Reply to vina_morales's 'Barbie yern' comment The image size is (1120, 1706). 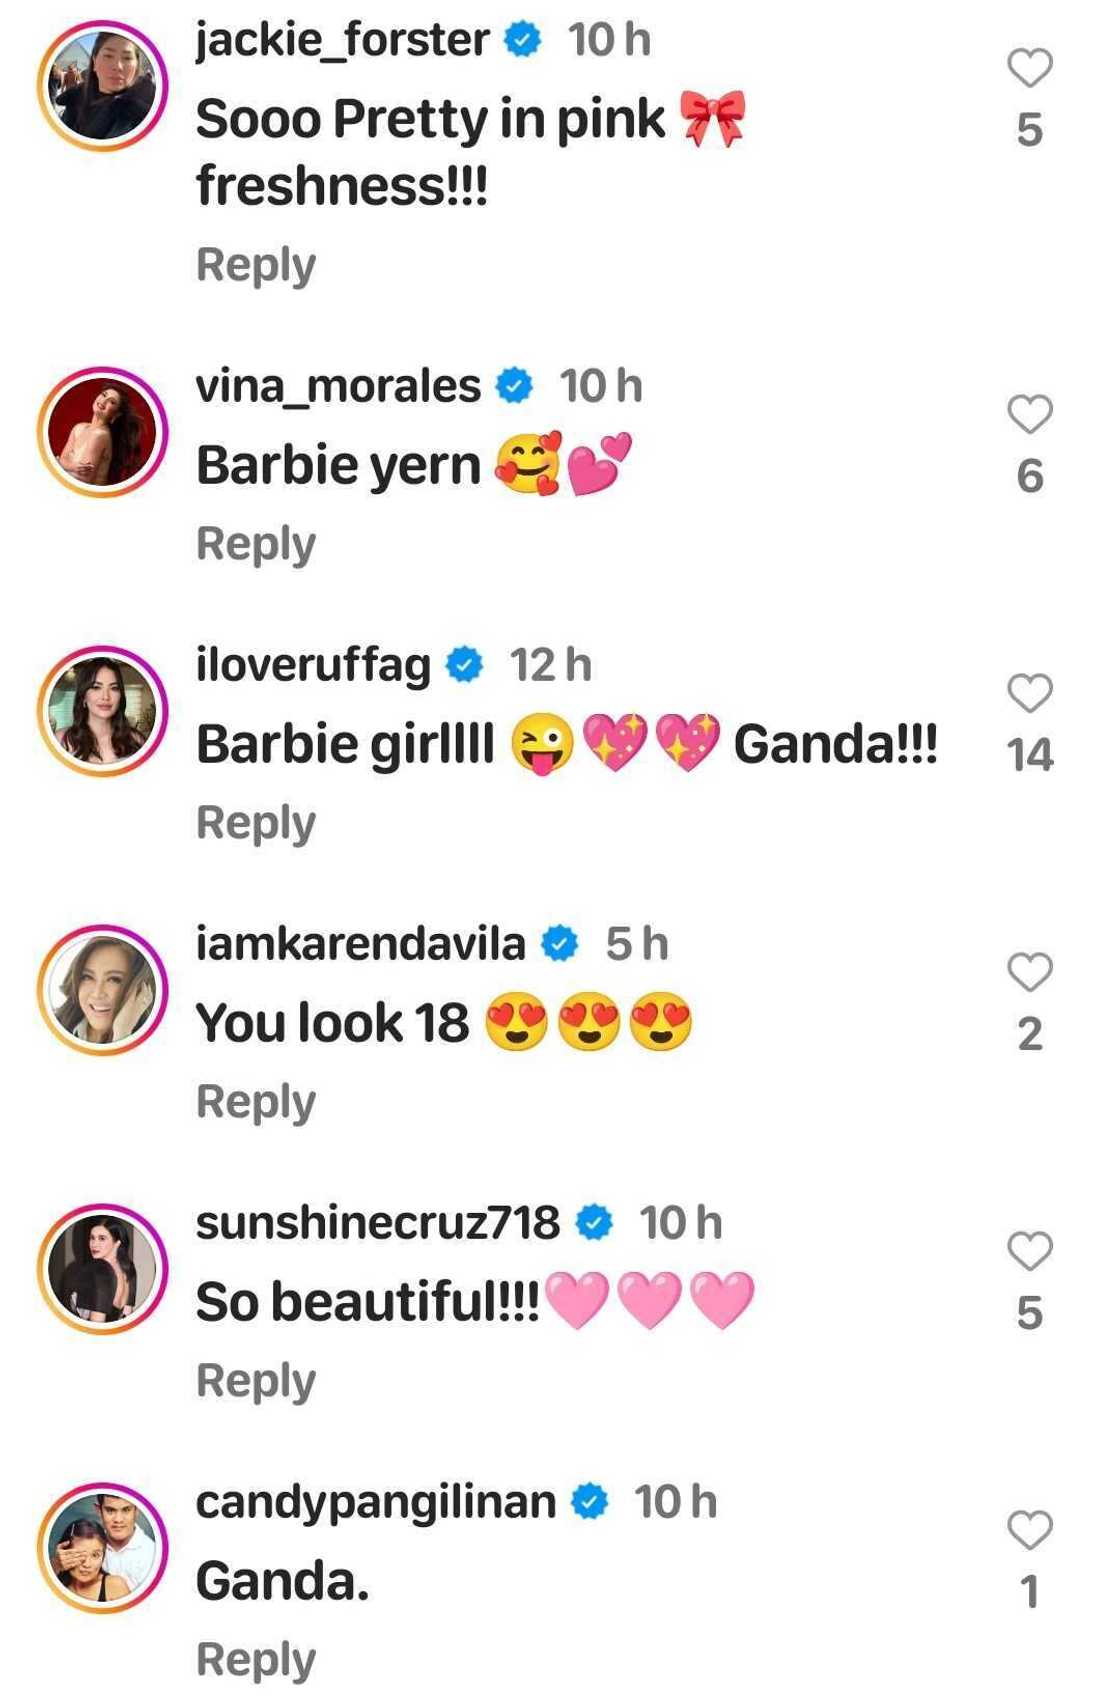256,544
